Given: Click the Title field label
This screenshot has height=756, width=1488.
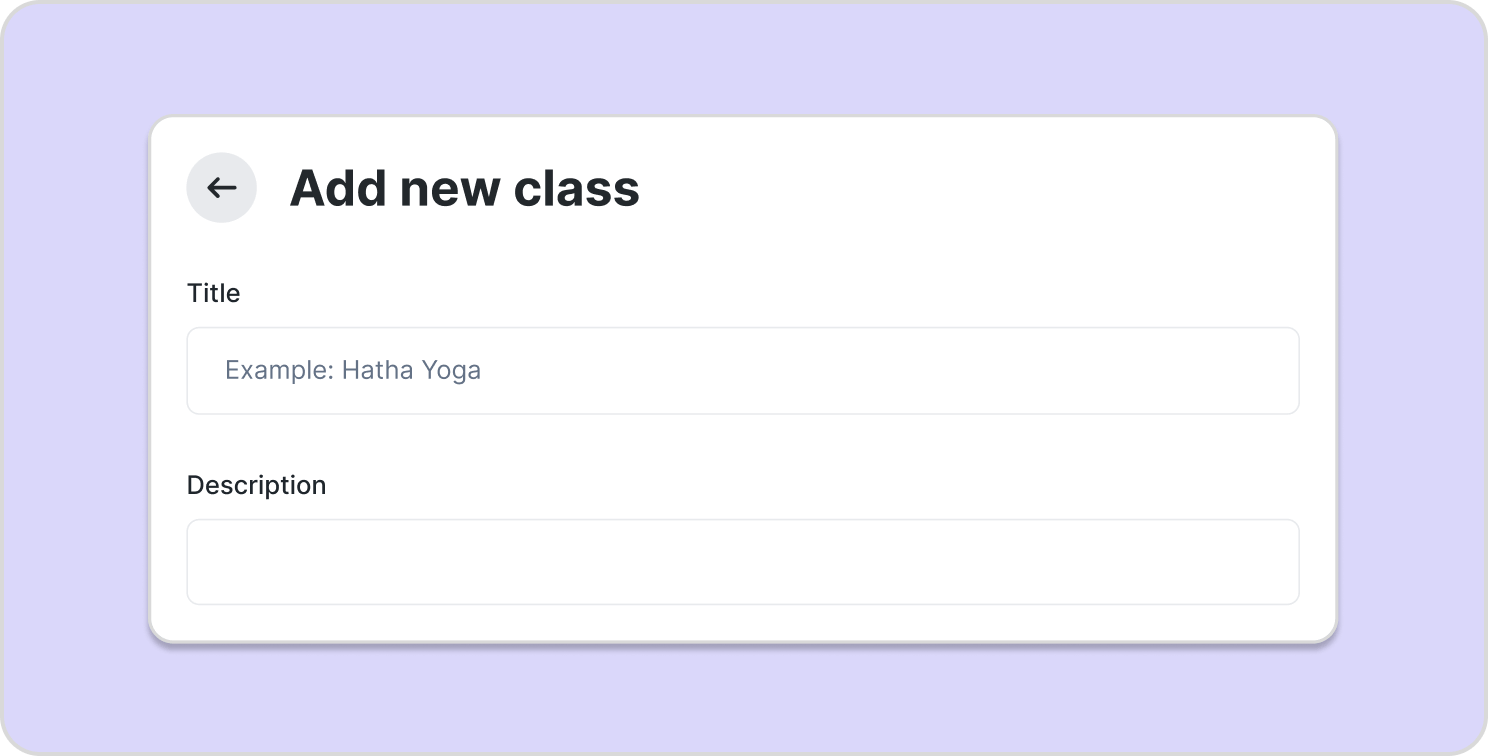Looking at the screenshot, I should click(214, 293).
